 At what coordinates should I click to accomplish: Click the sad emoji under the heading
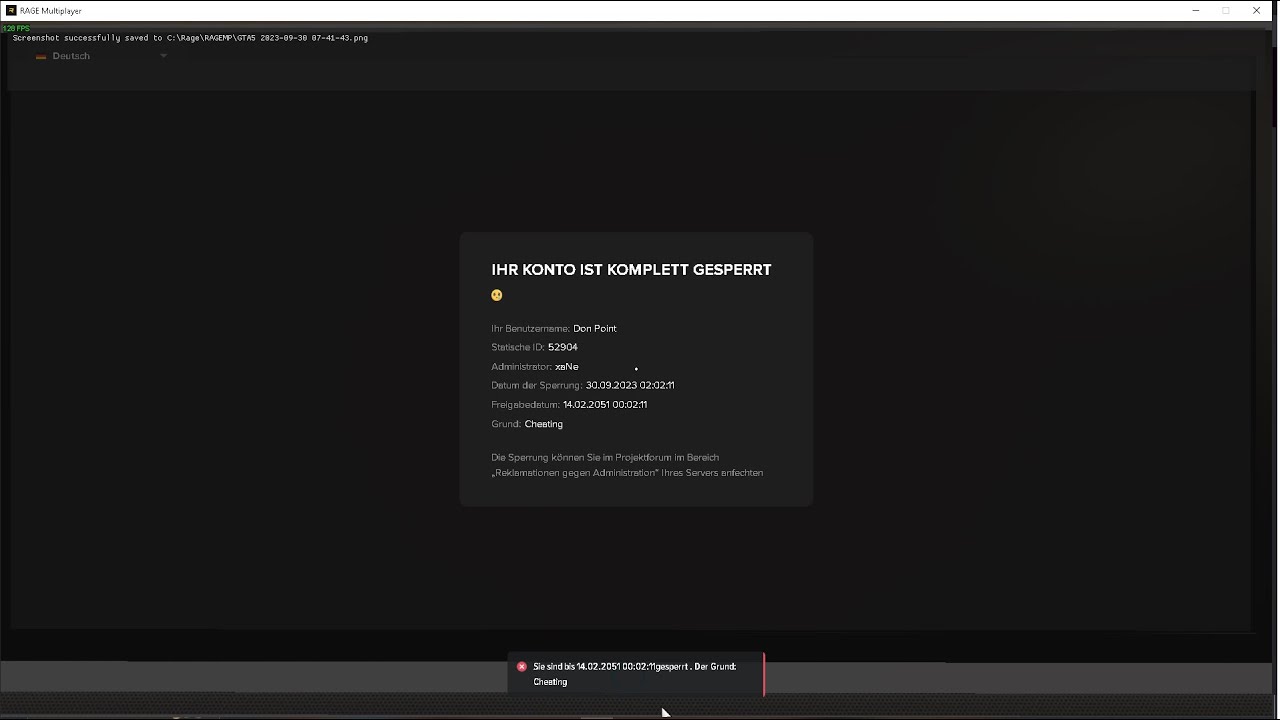pyautogui.click(x=497, y=295)
